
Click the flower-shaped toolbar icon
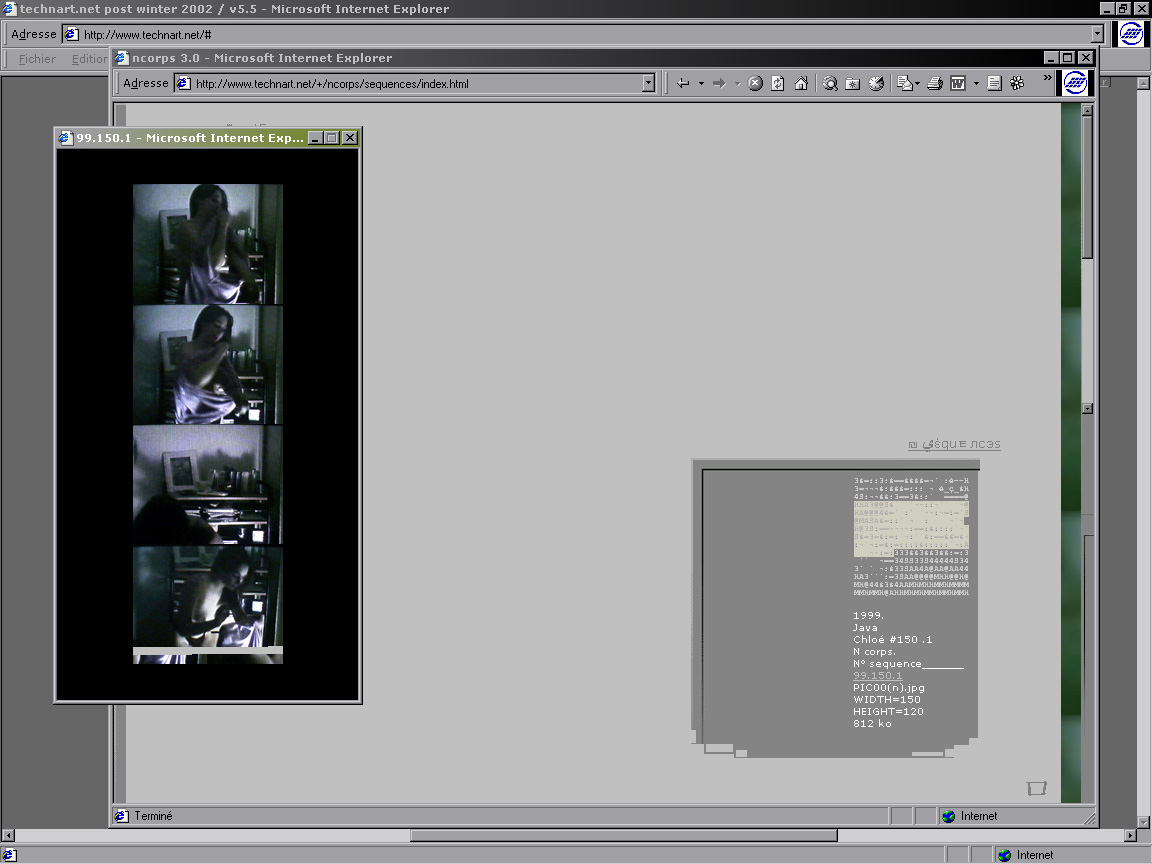coord(1017,84)
